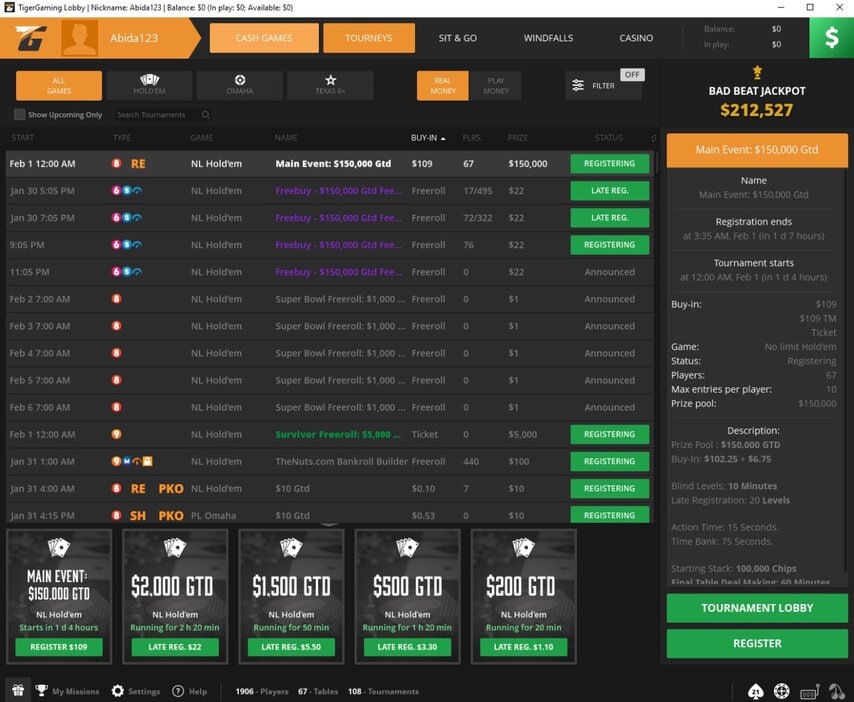Click the Help question mark icon
854x702 pixels.
point(178,691)
